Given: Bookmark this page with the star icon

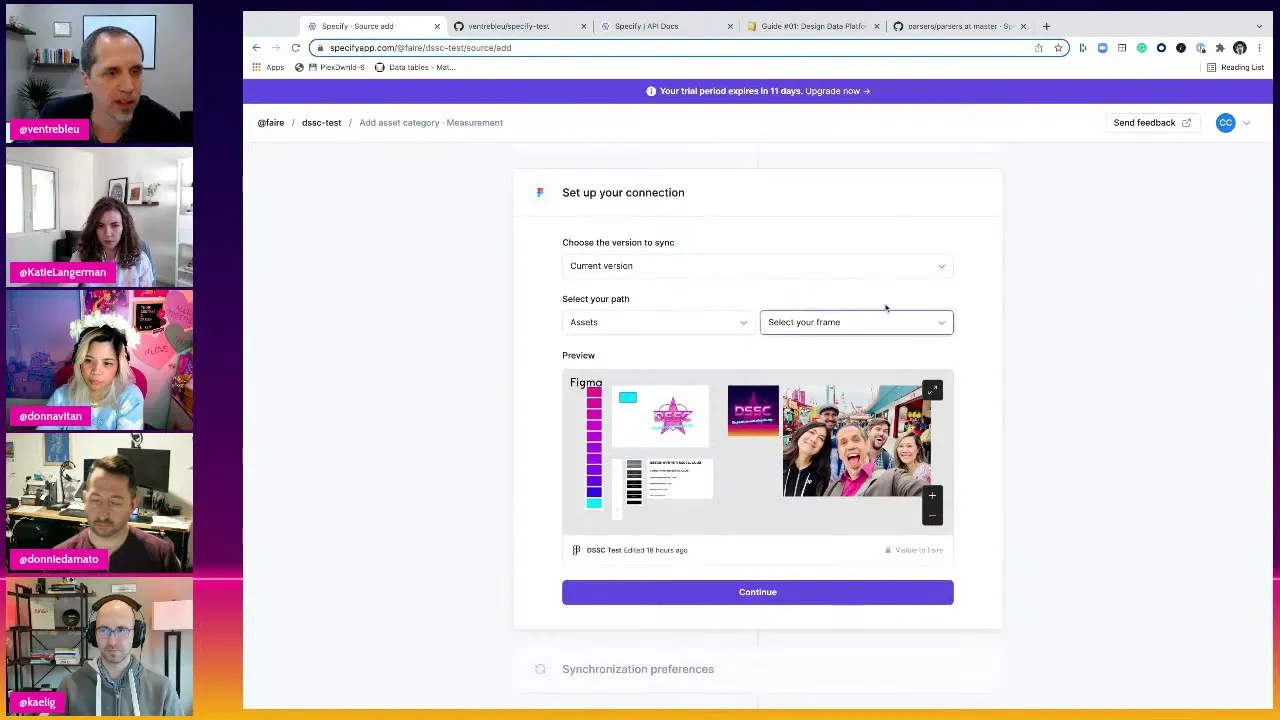Looking at the screenshot, I should 1058,48.
